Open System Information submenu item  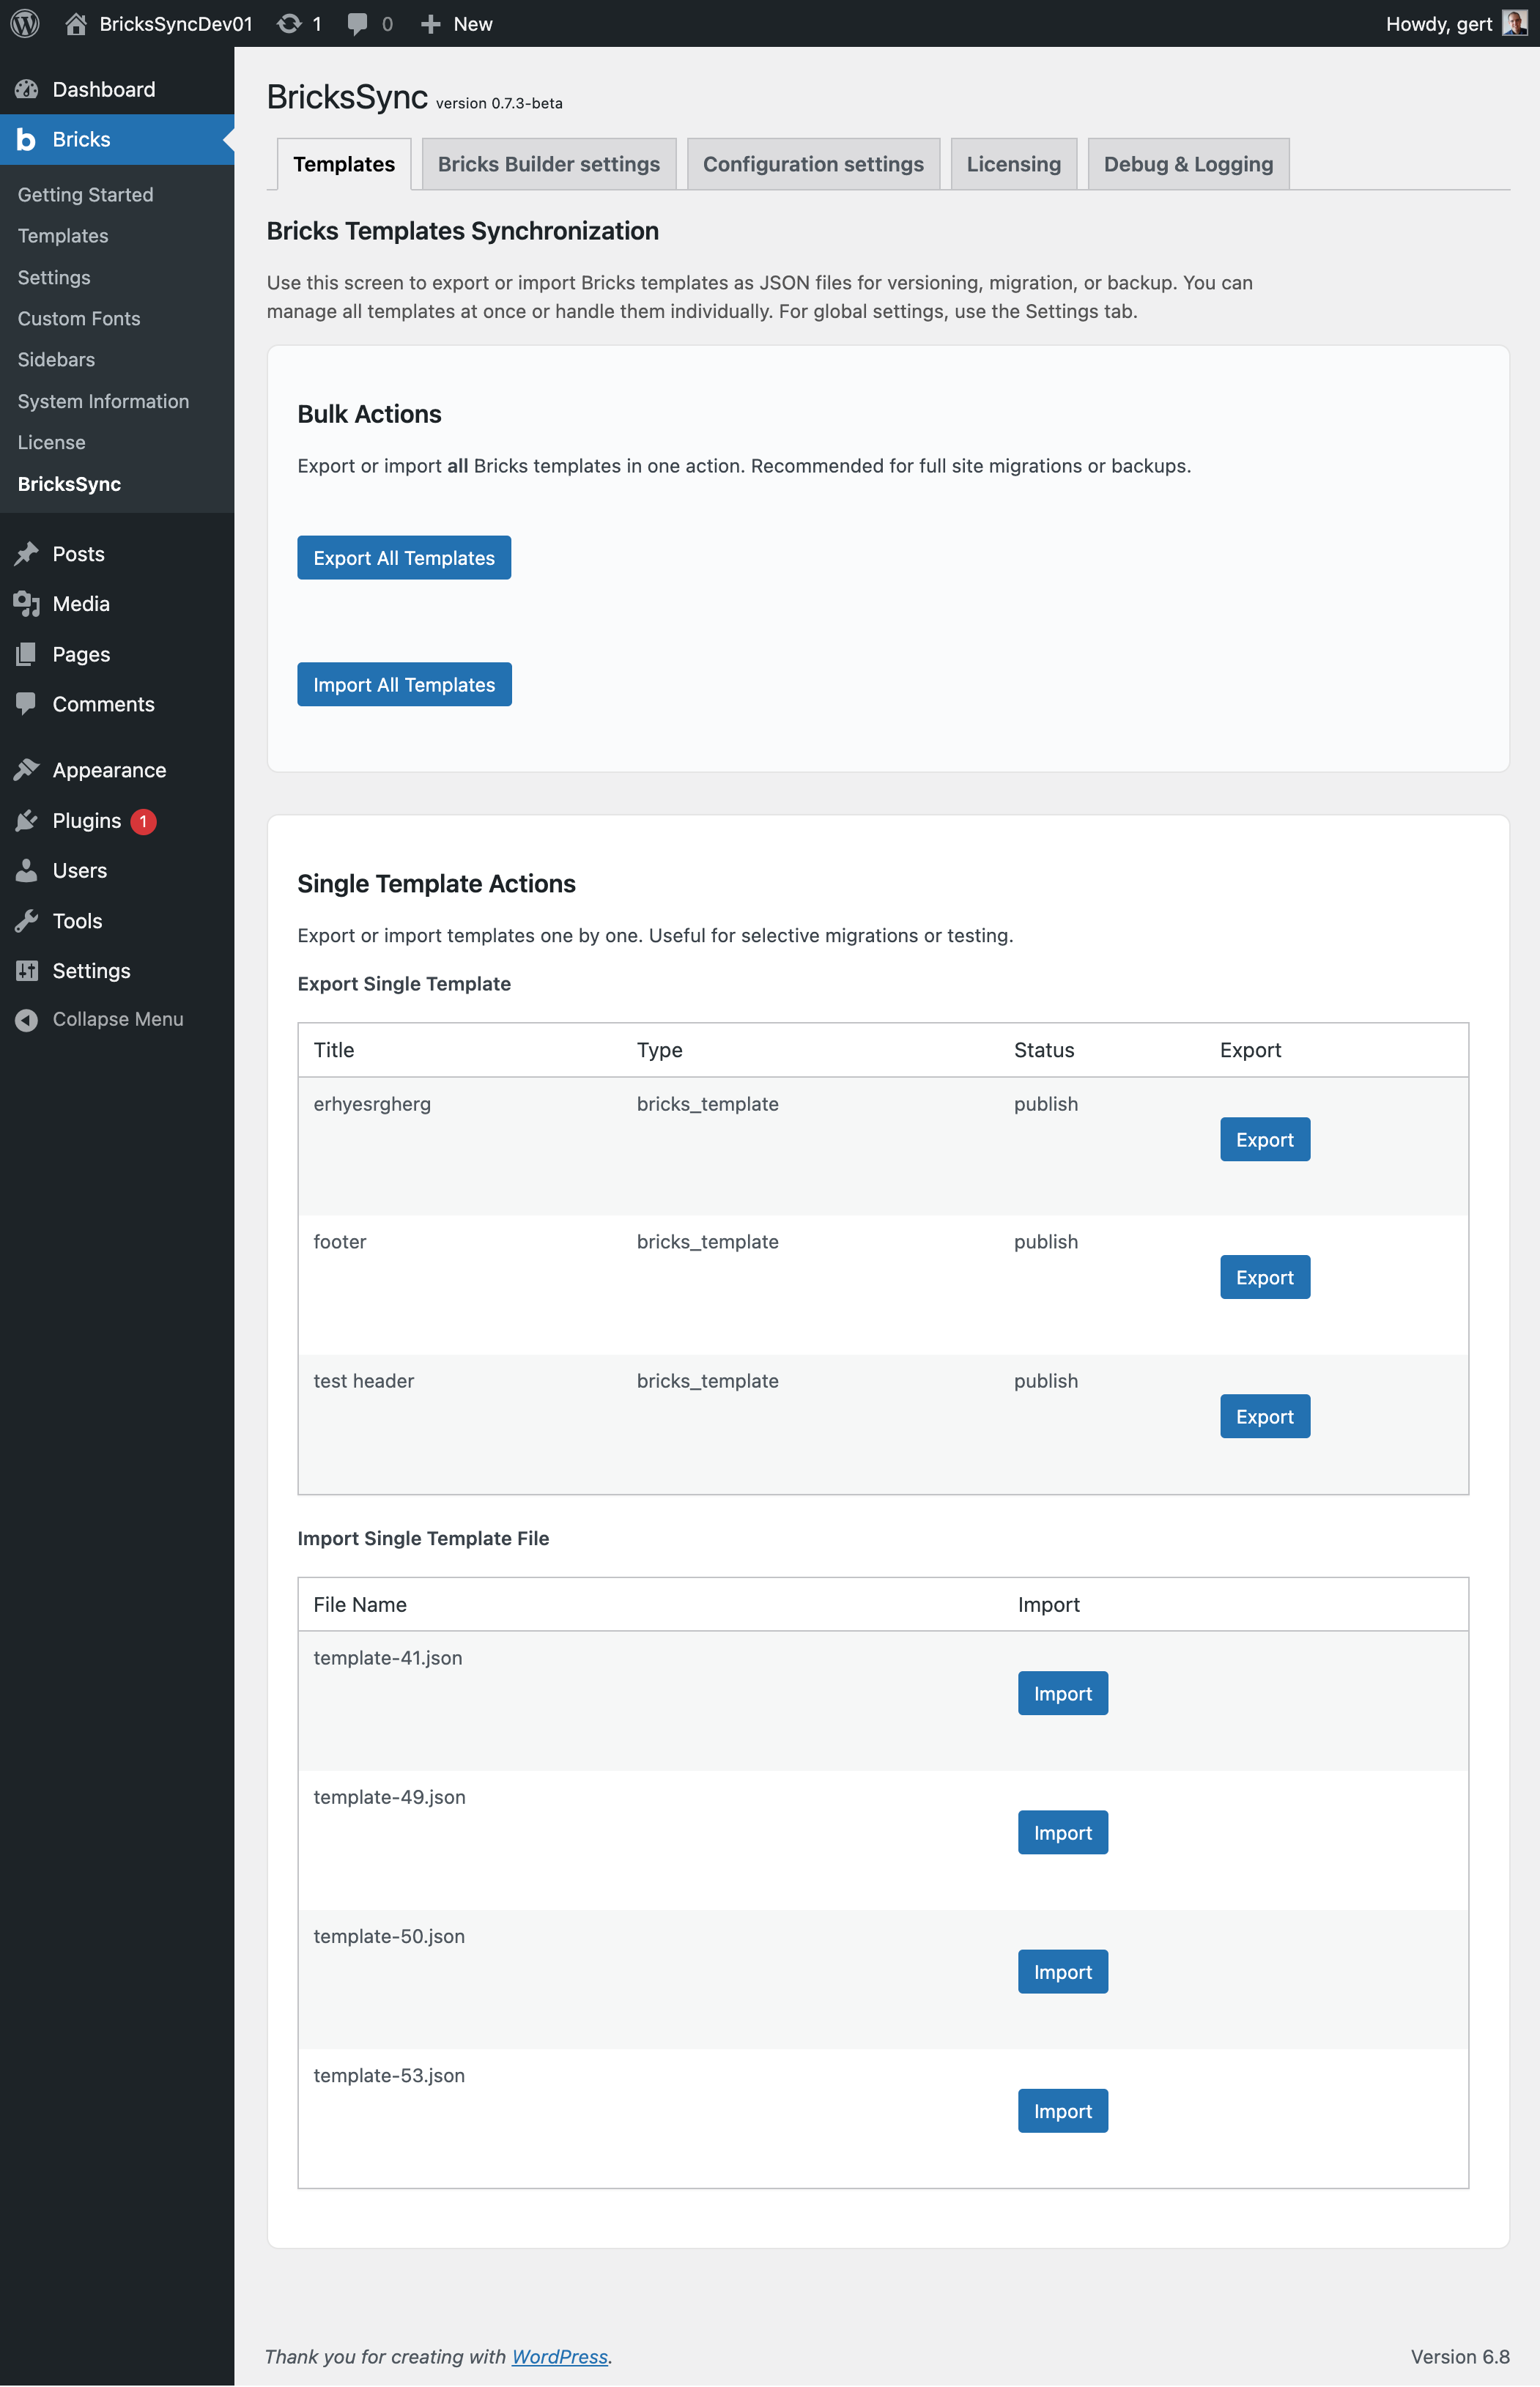[x=103, y=401]
